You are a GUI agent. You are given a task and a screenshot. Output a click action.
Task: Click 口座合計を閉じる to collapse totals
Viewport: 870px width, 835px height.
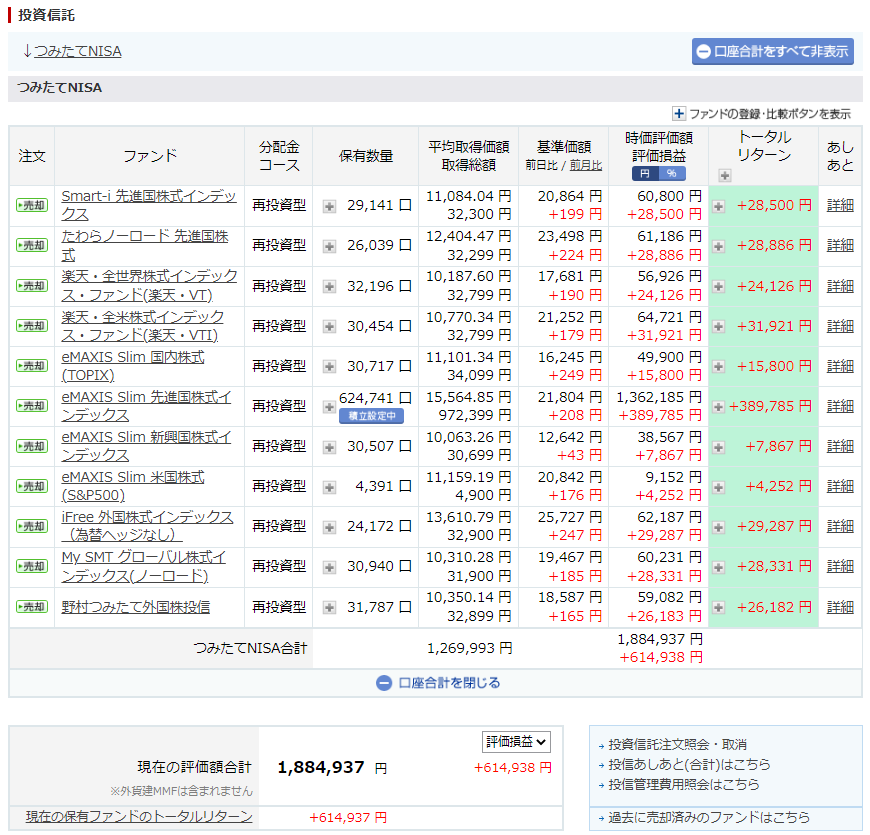coord(438,683)
